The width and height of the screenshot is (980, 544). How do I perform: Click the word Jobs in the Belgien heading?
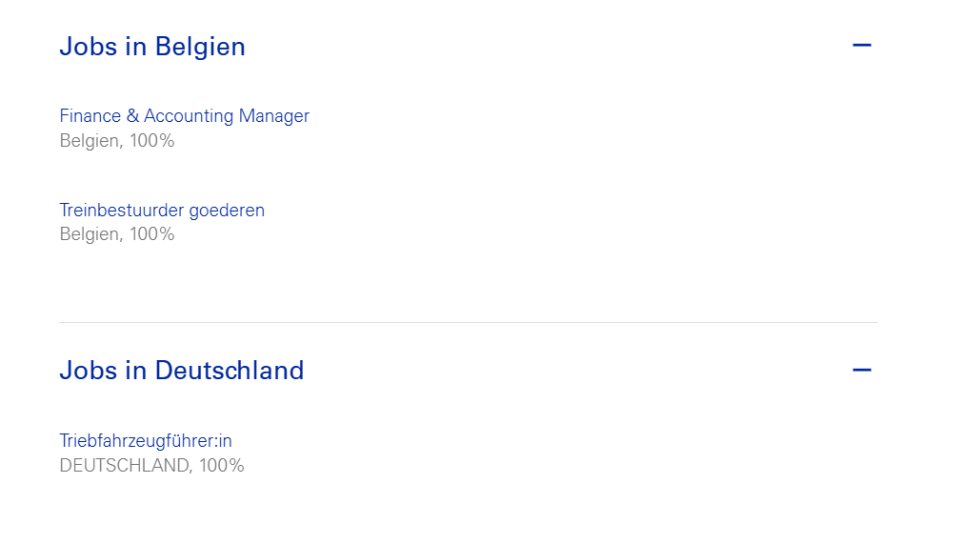88,47
